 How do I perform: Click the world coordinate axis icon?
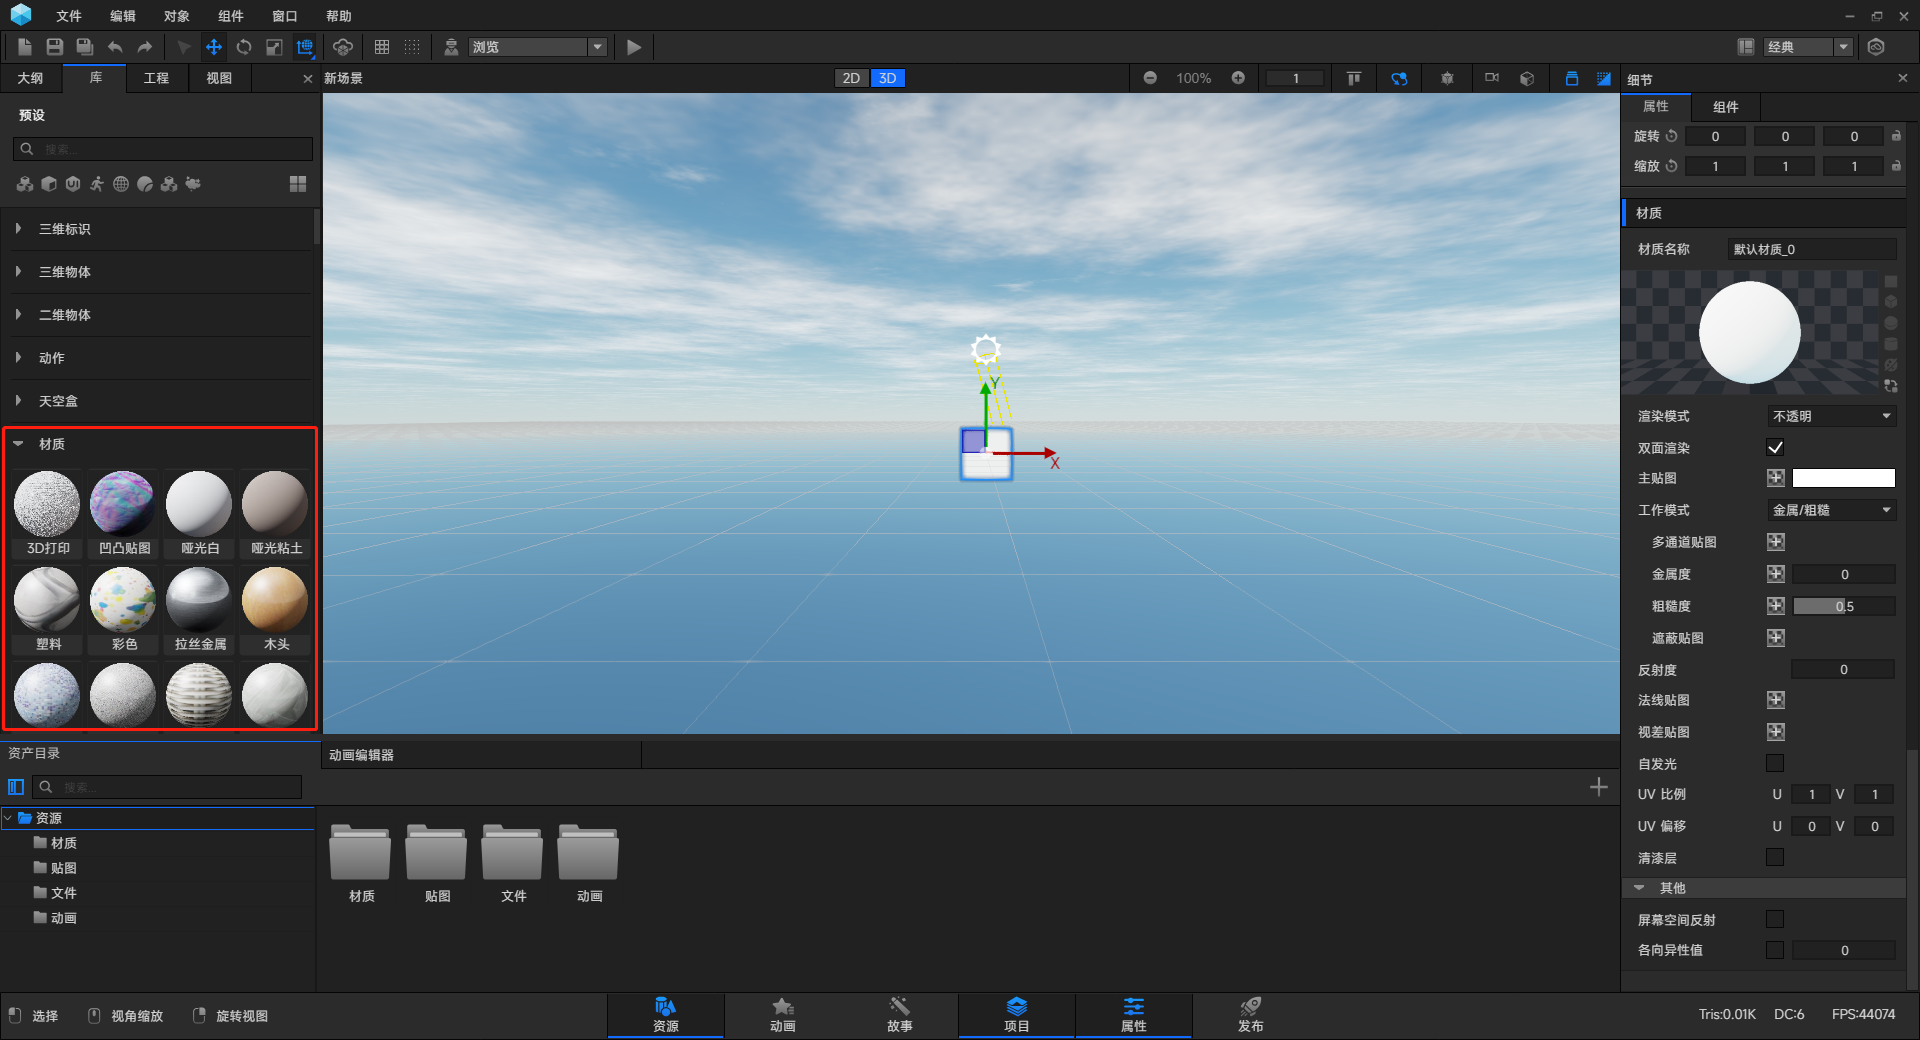[x=305, y=47]
